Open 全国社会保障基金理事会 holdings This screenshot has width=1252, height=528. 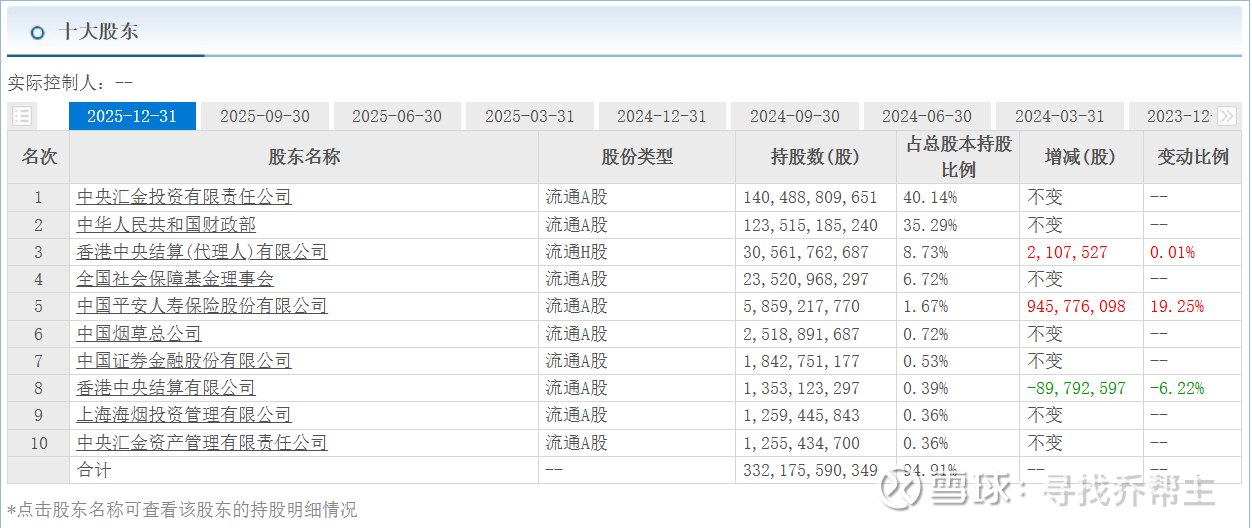point(175,279)
